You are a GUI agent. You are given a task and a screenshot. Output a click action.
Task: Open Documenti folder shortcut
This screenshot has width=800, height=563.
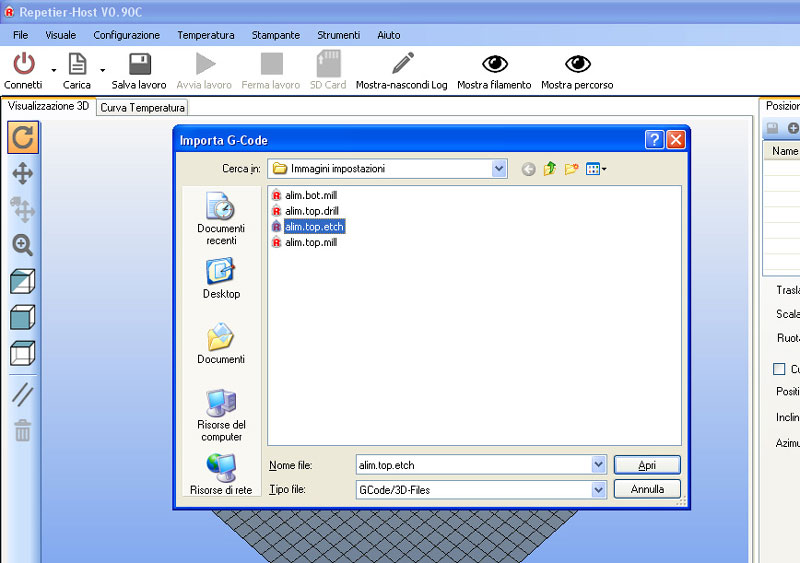click(221, 343)
